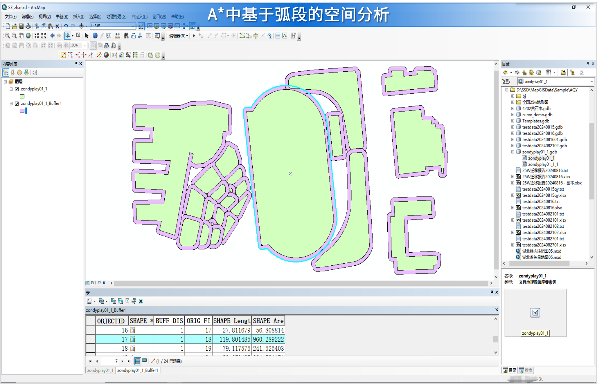Open the table options menu icon
Screen dimensions: 597x384
point(89,301)
